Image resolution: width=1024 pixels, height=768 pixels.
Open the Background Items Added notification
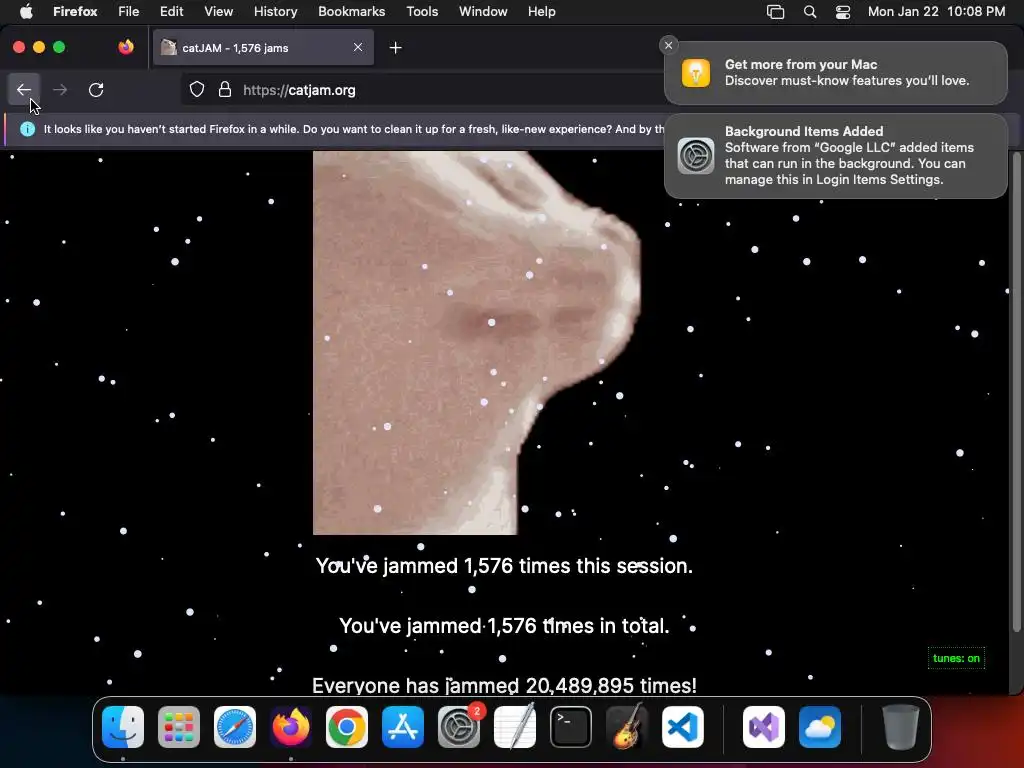coord(835,155)
